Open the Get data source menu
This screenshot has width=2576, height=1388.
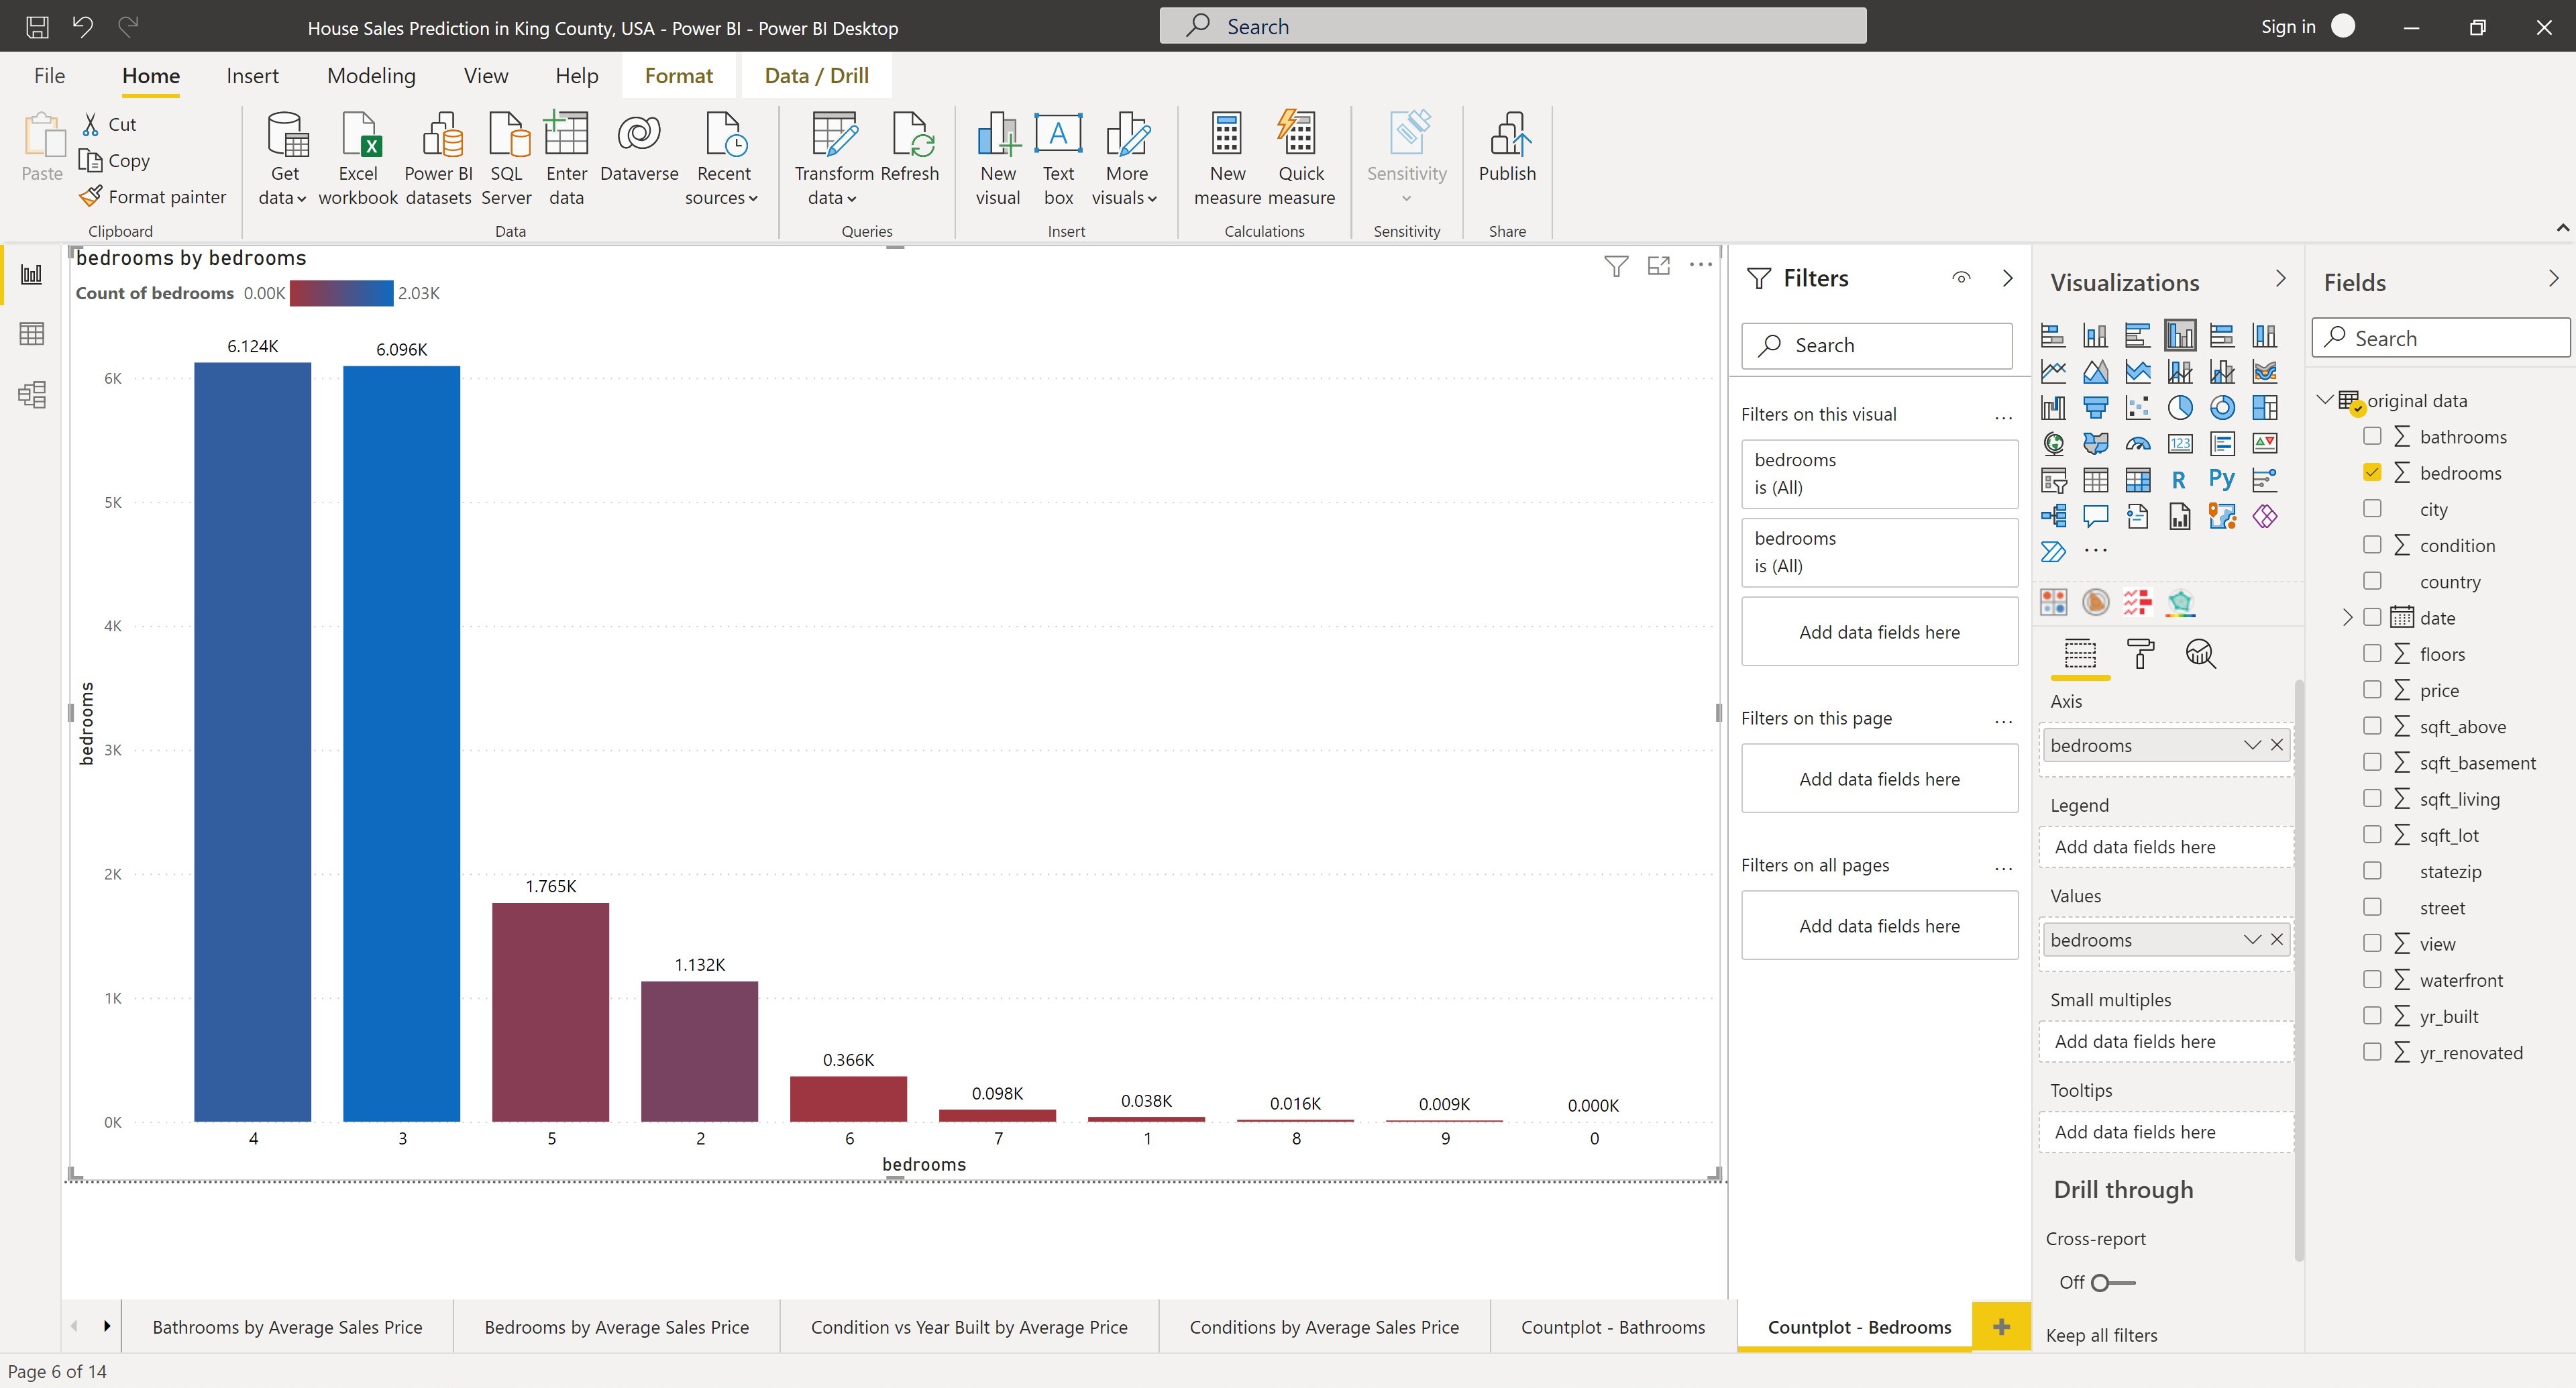click(284, 159)
